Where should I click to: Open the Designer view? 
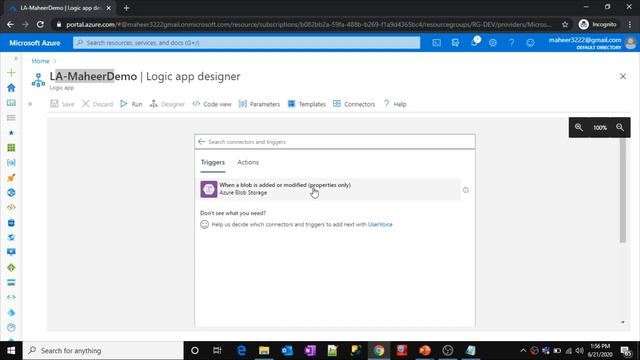pos(167,104)
